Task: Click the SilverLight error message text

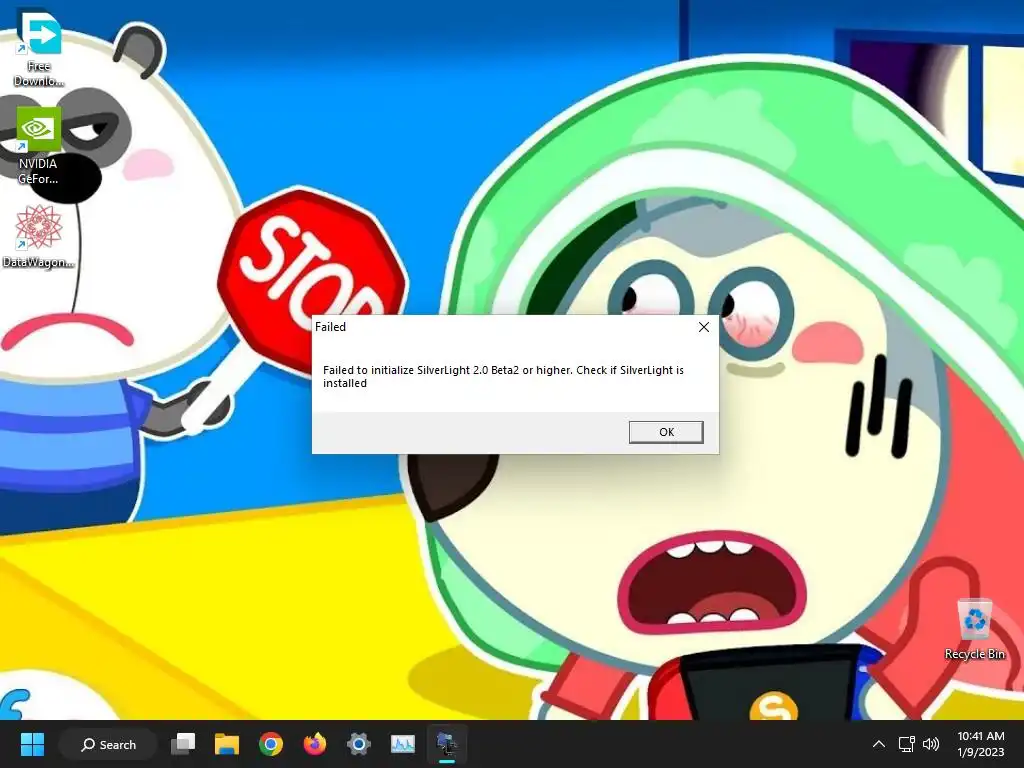Action: coord(503,376)
